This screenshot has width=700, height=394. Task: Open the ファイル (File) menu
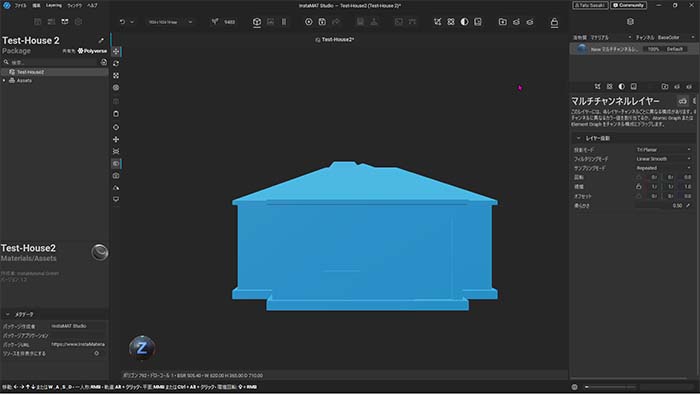click(21, 6)
